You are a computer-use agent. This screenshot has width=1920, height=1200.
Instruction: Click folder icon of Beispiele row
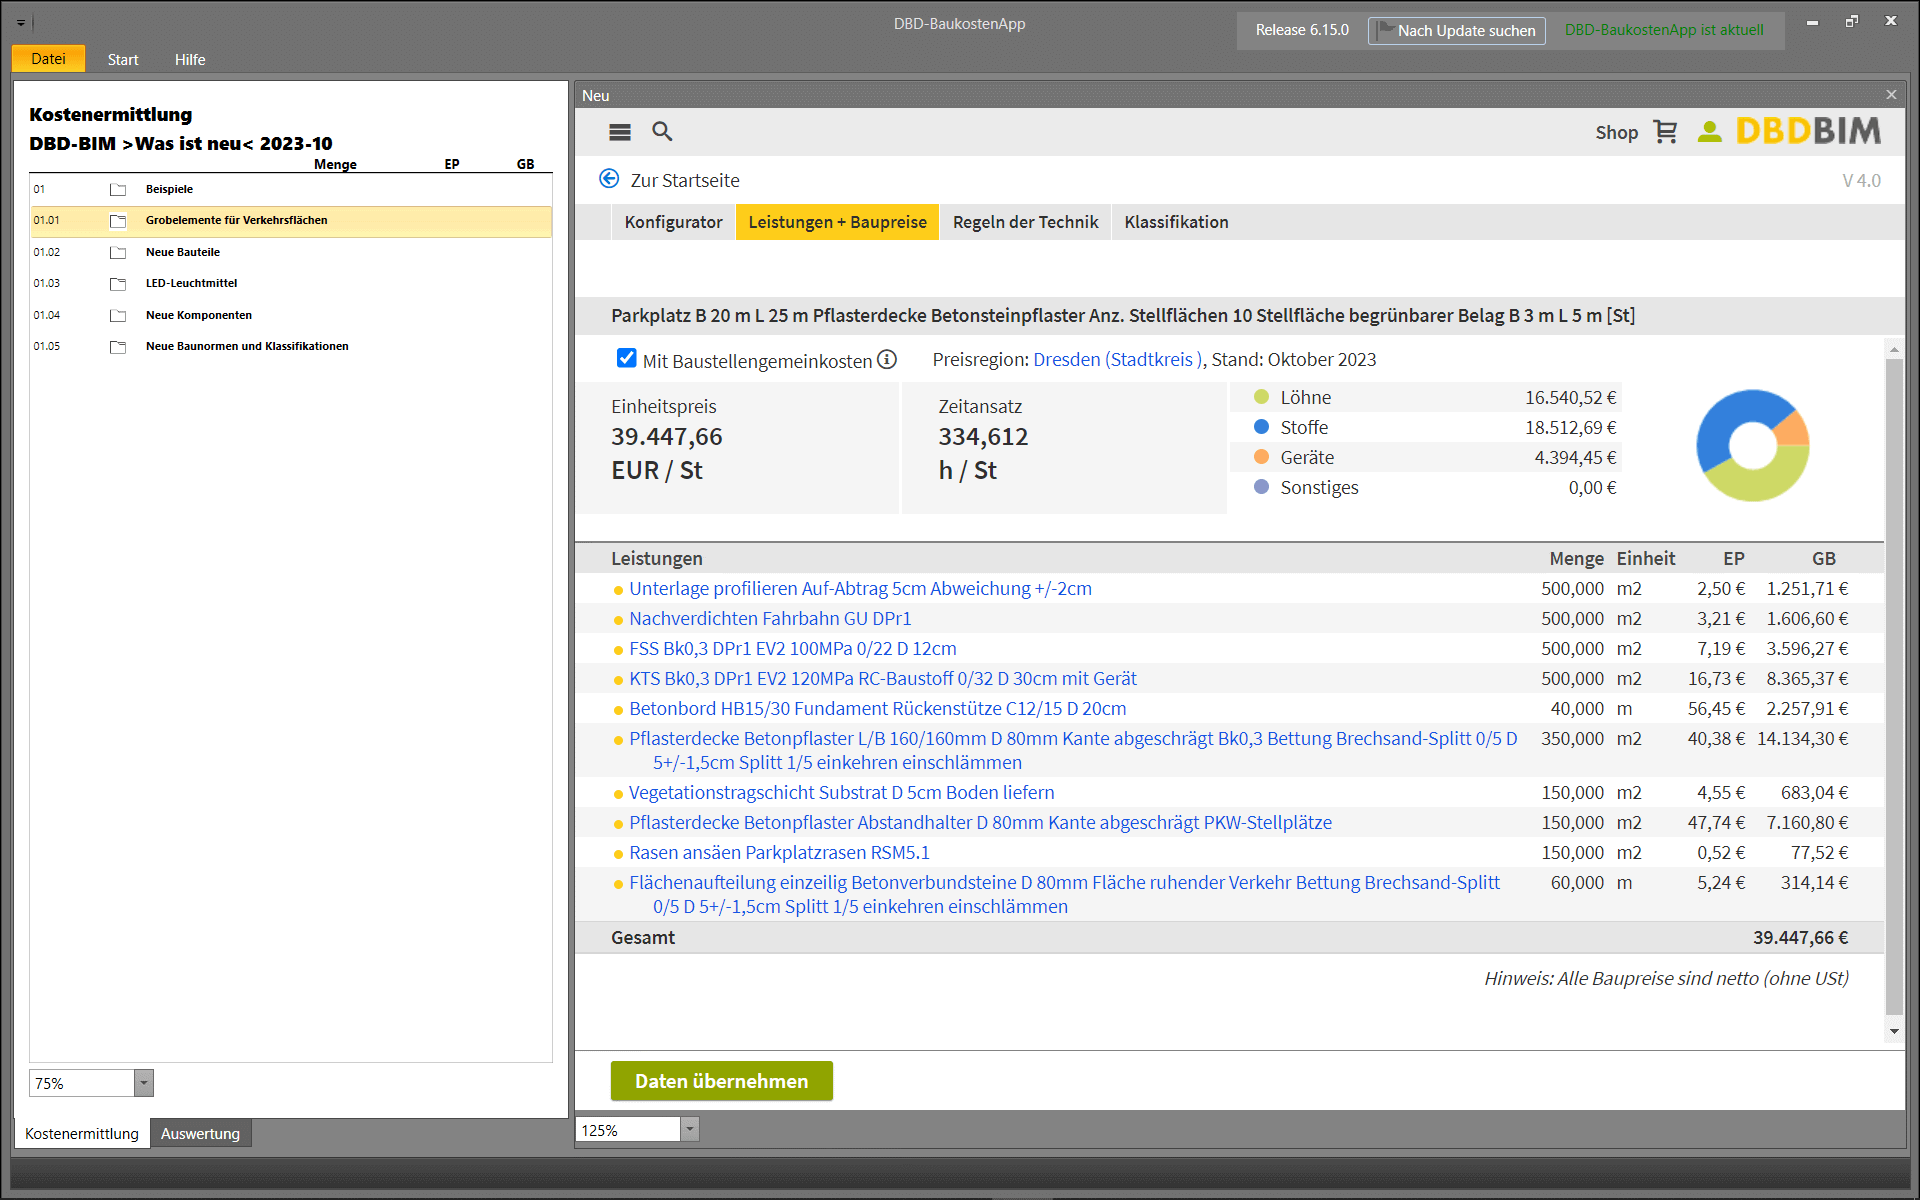118,189
